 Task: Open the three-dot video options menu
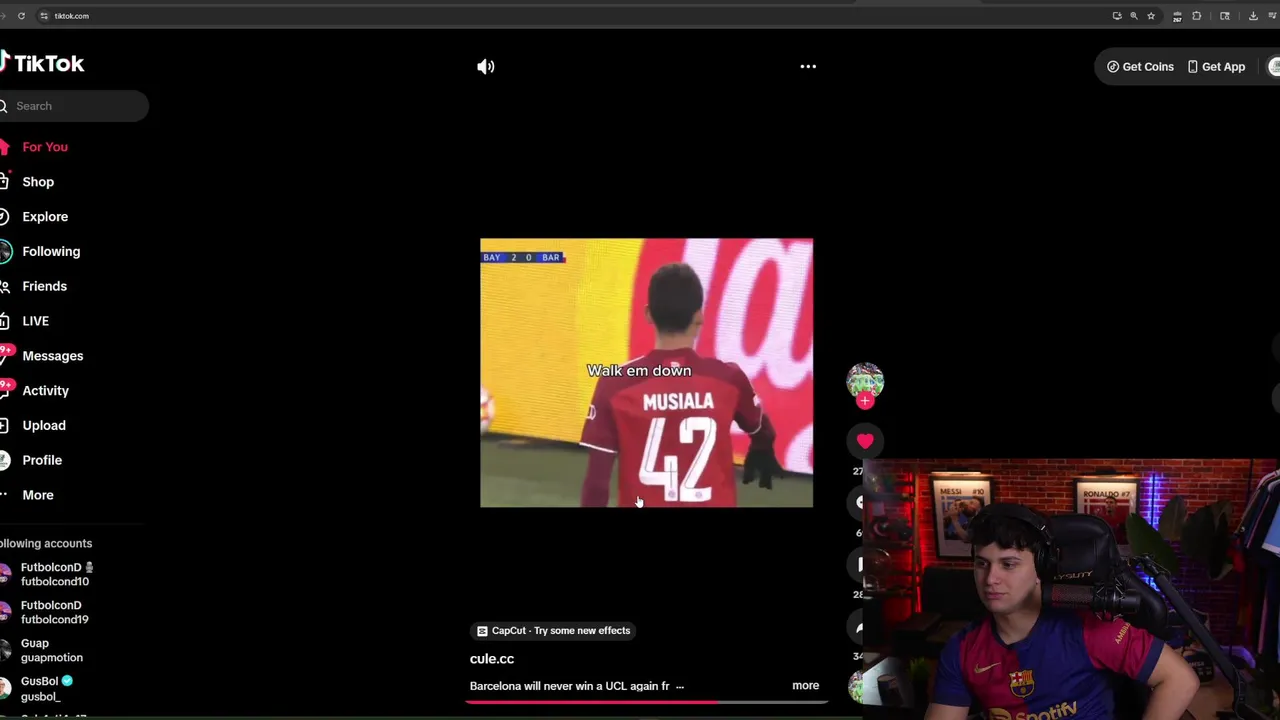(808, 66)
